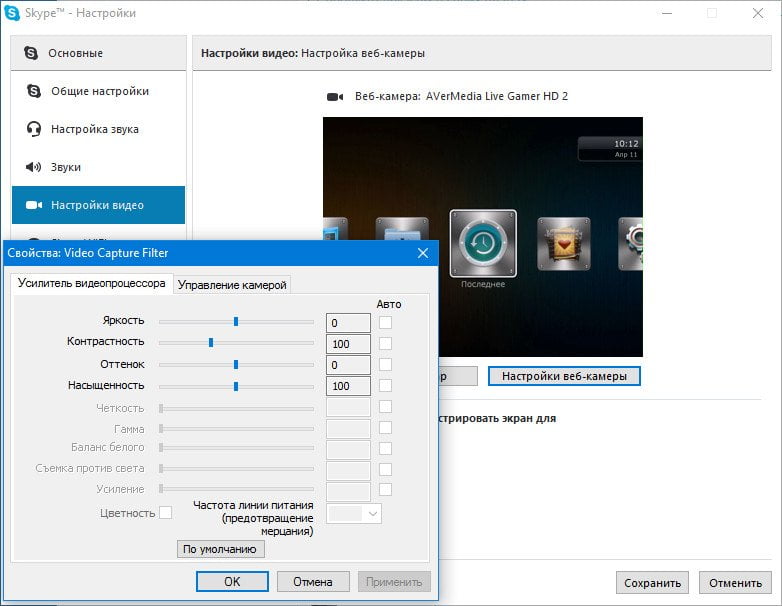Enable Авто checkbox for Яркость
This screenshot has height=606, width=782.
click(385, 323)
